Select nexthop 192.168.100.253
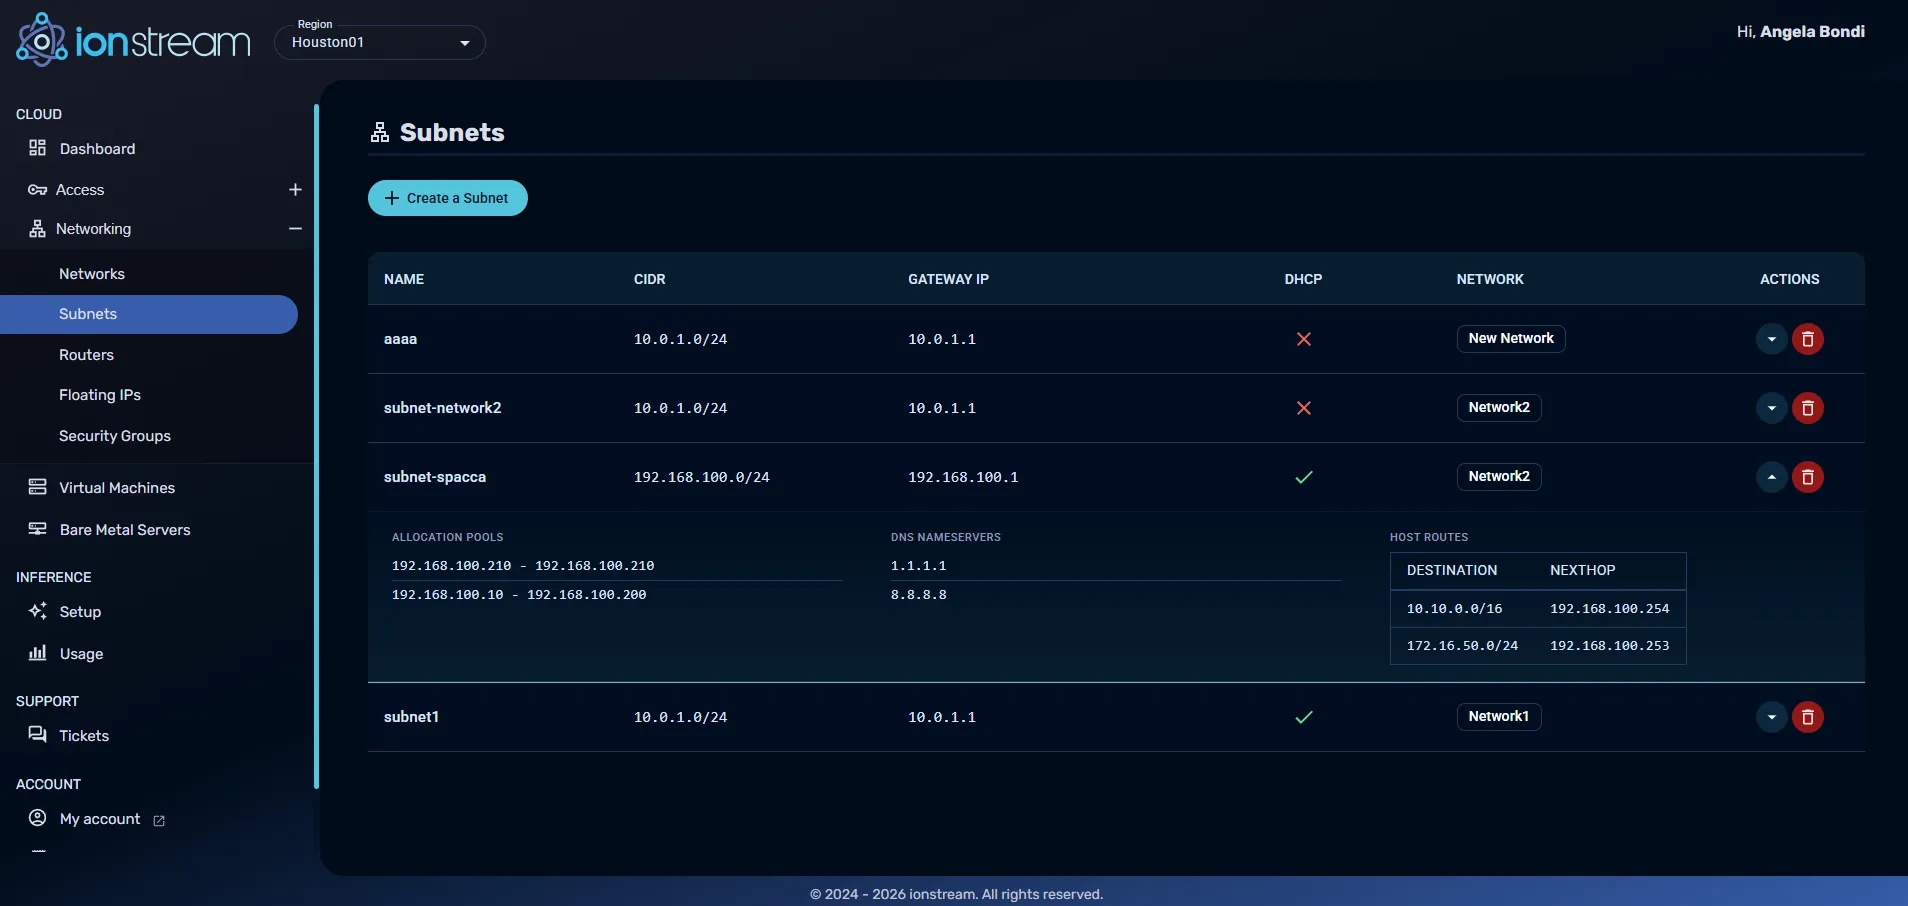1908x906 pixels. (x=1610, y=646)
